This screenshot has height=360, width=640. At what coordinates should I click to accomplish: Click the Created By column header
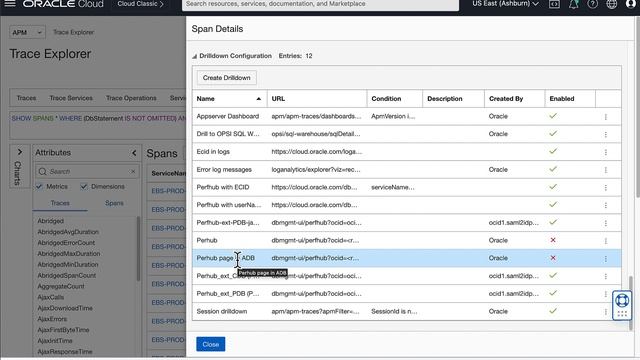click(x=515, y=99)
